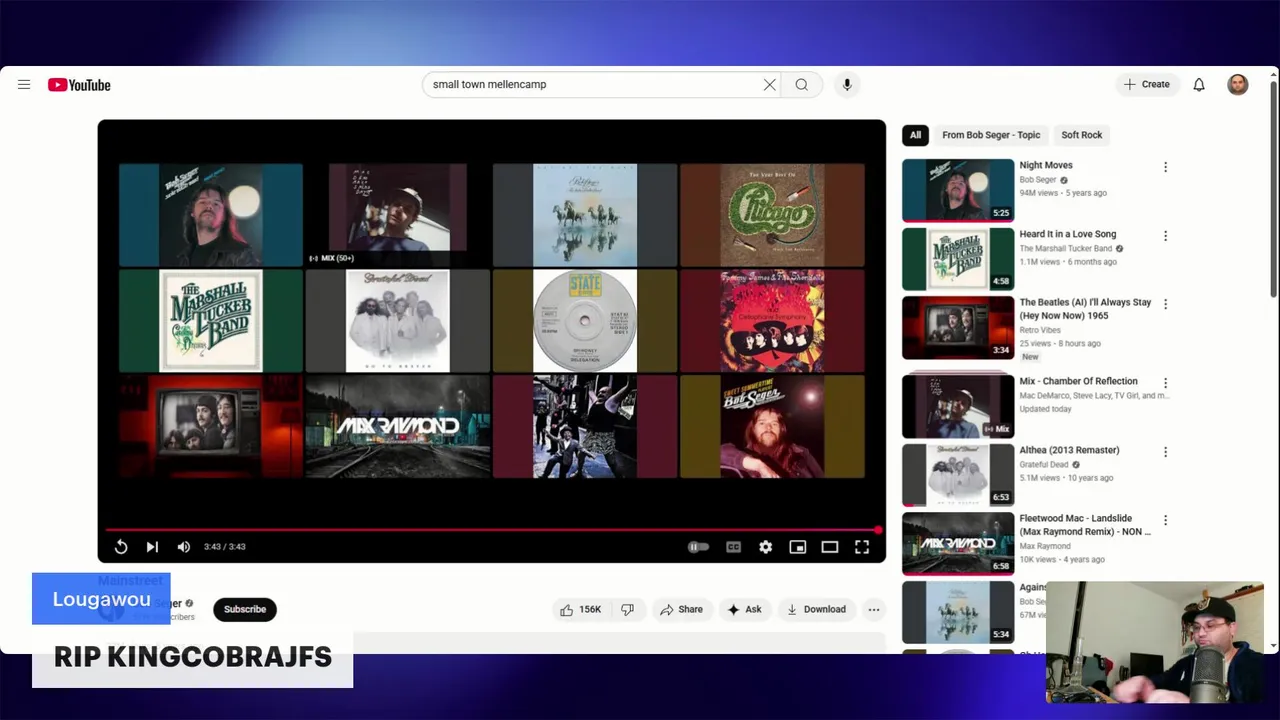Click Chicago album endscreen tile
The height and width of the screenshot is (720, 1280).
coord(772,215)
